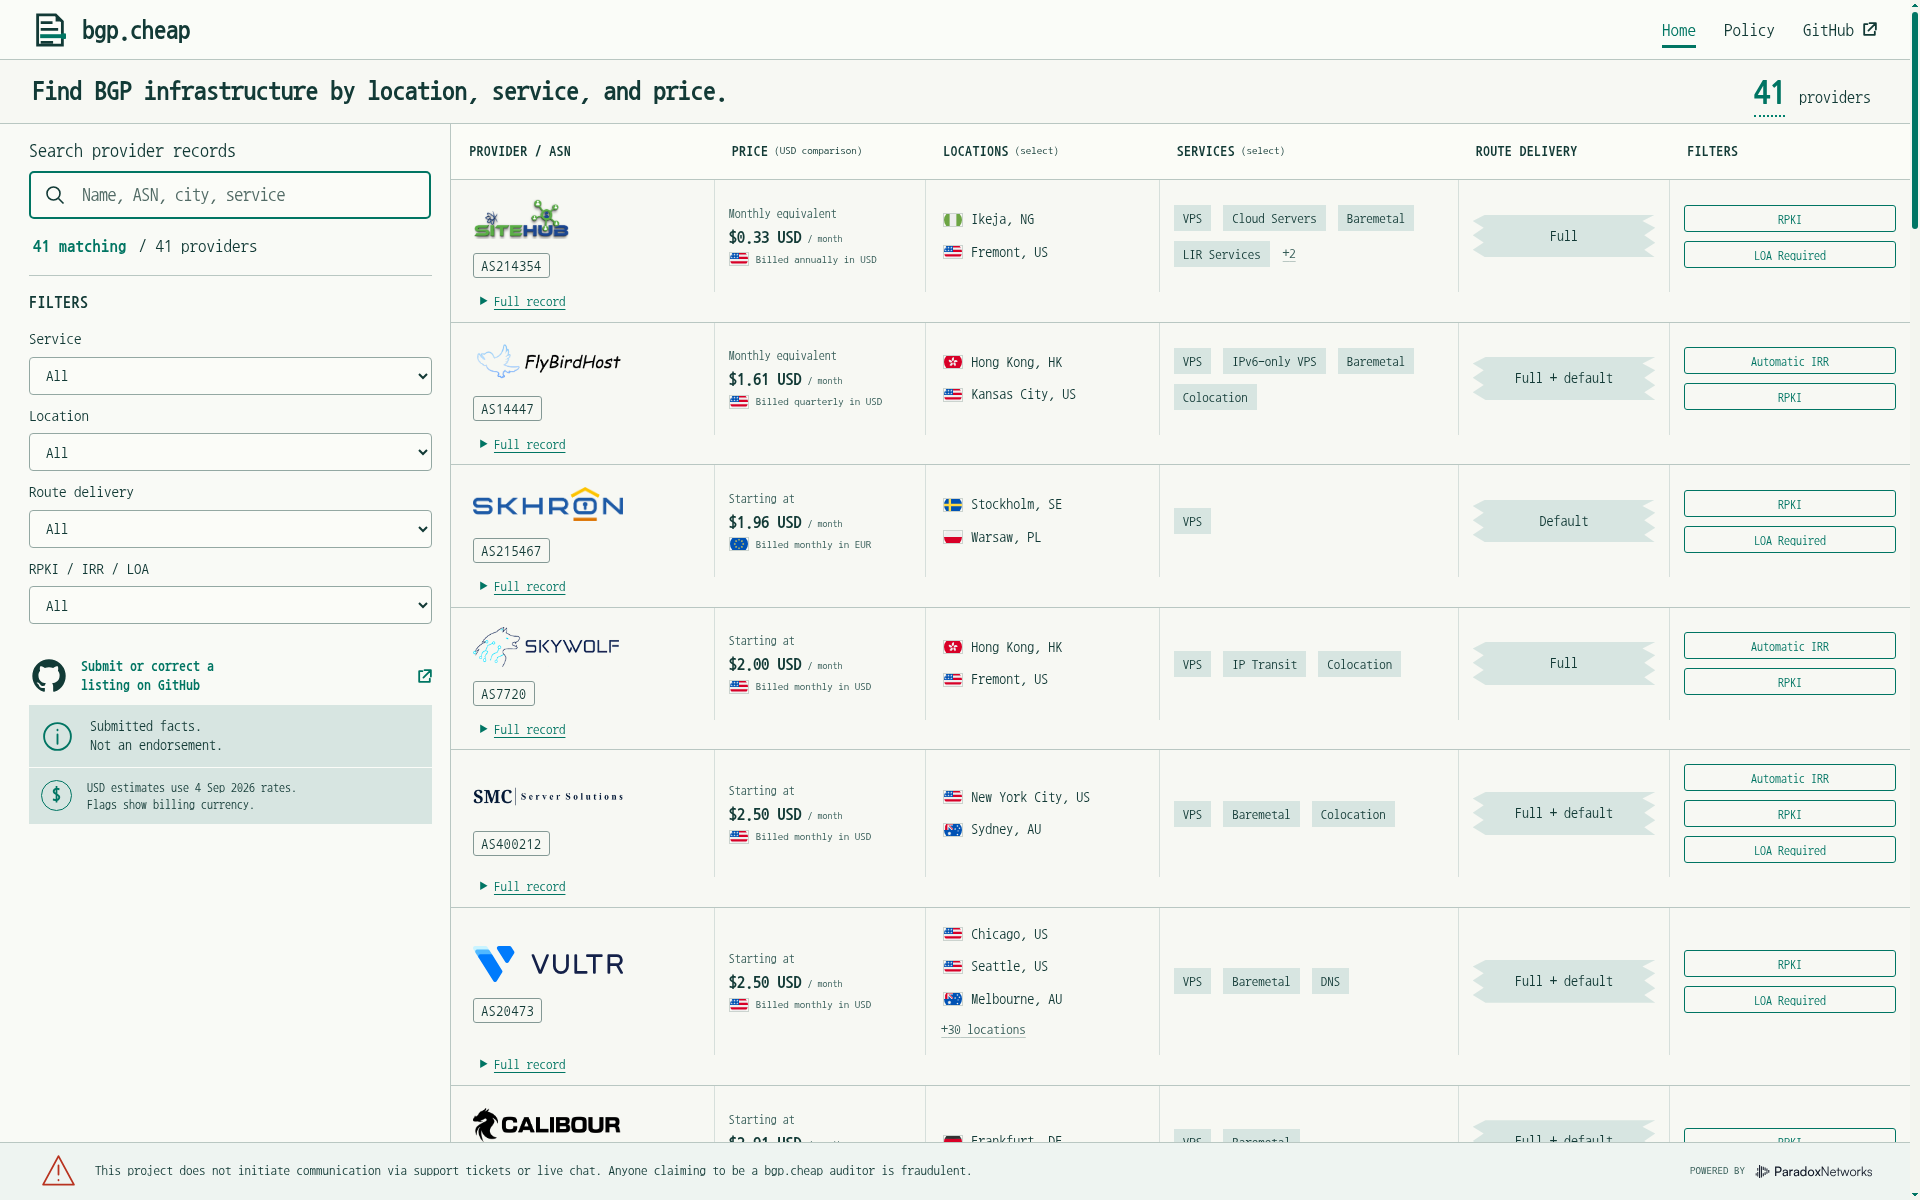Show SiteHub's +2 more services
Screen dimensions: 1920x1200
point(1289,254)
